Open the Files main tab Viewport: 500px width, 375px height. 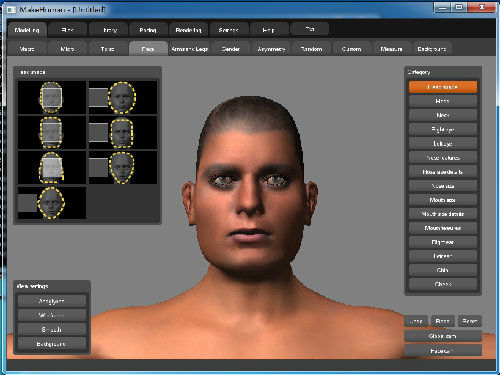pos(68,30)
